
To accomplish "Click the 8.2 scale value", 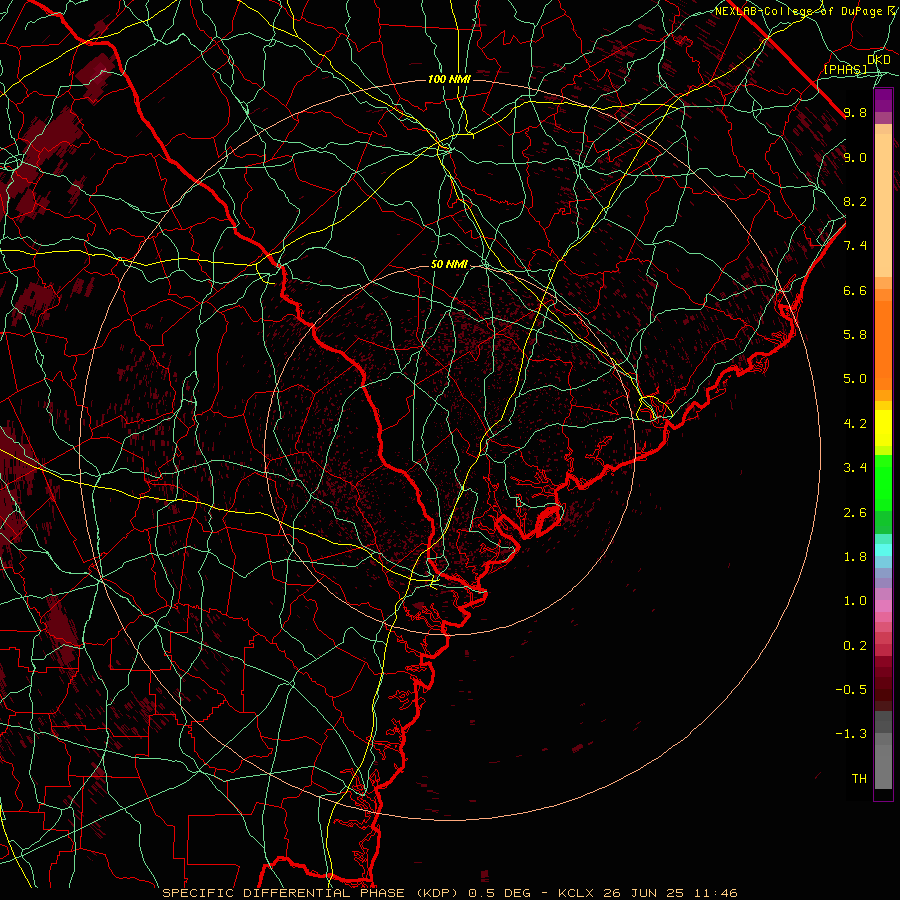I will click(855, 202).
